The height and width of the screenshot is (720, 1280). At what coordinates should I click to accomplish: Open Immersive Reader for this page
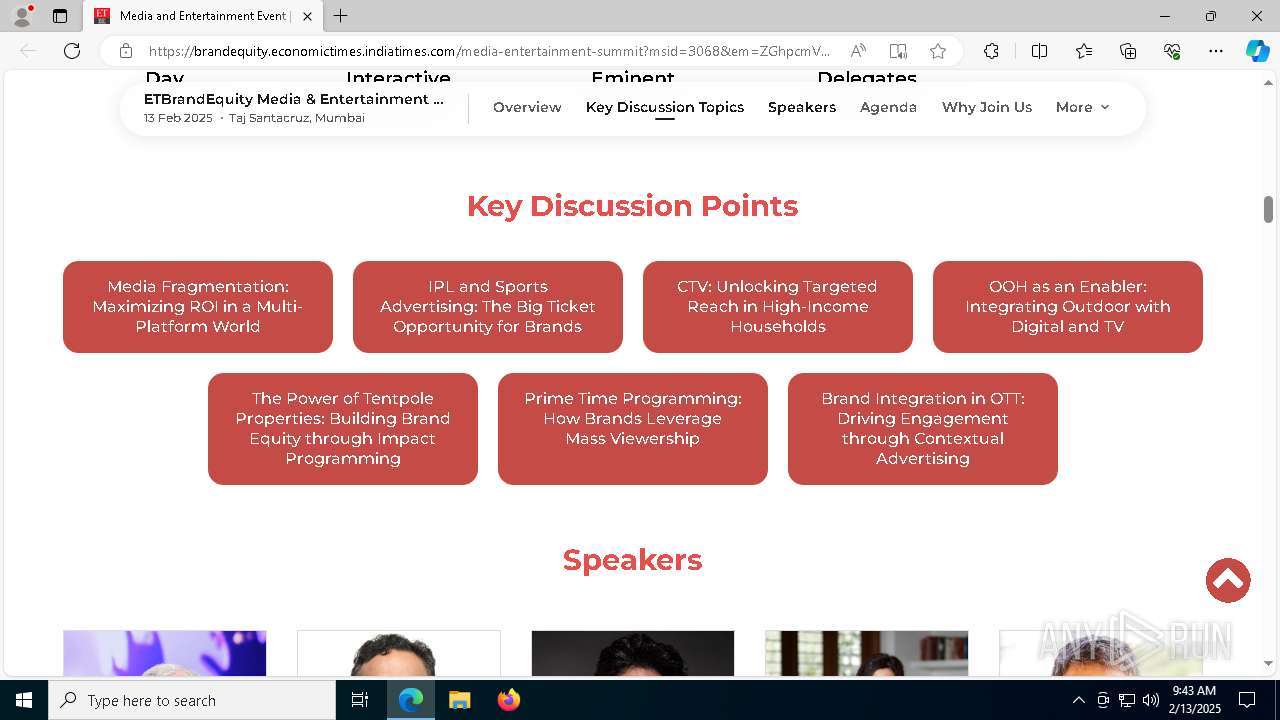(898, 51)
